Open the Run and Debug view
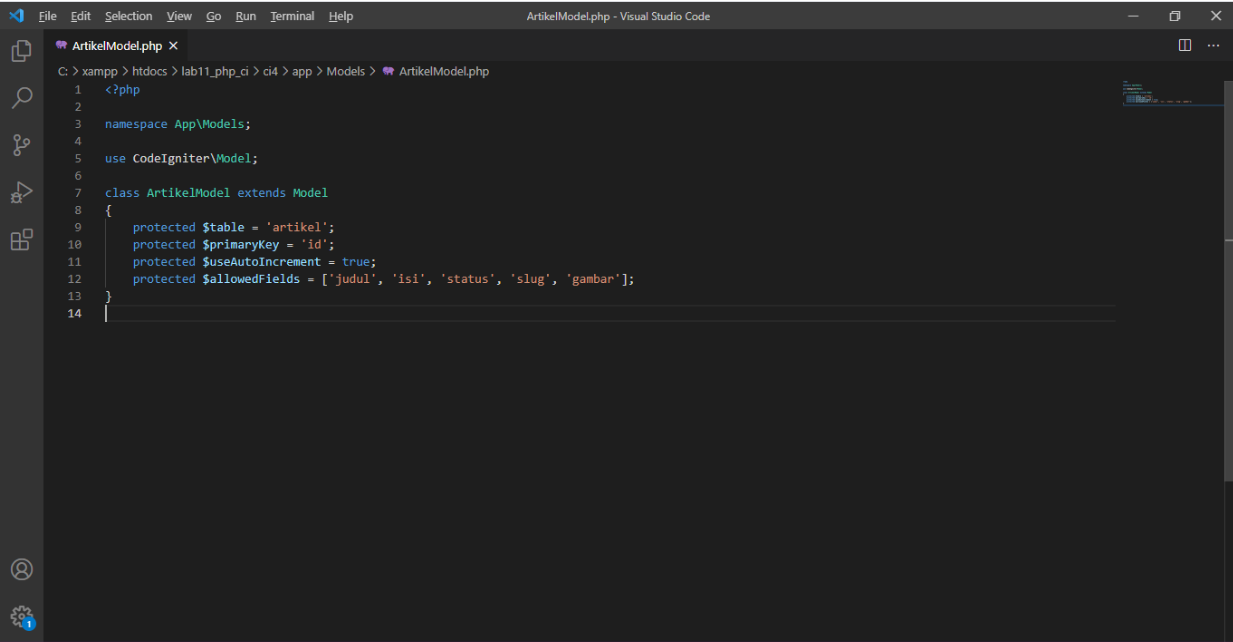Image resolution: width=1233 pixels, height=642 pixels. pyautogui.click(x=21, y=192)
